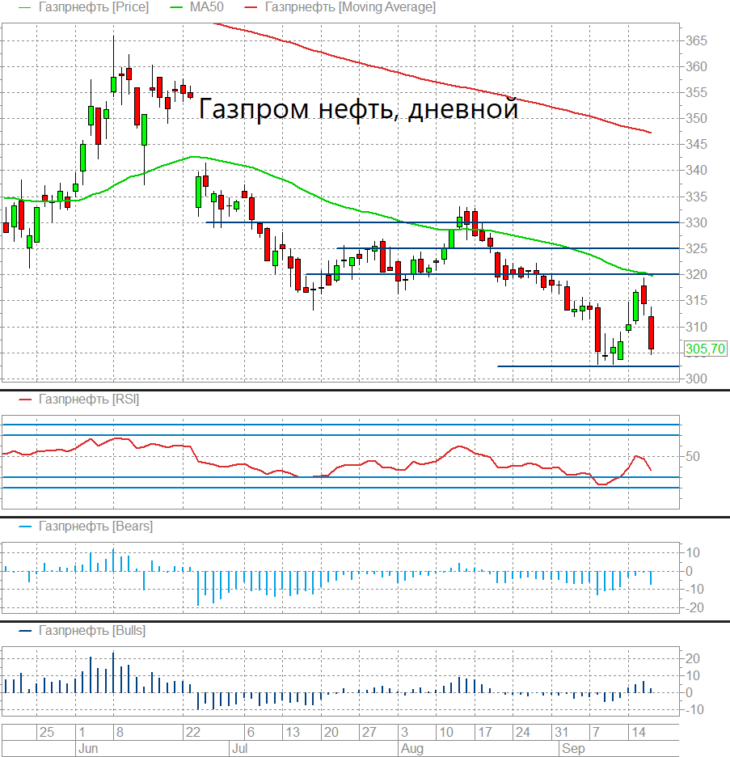Click the light-blue Bears legend marker

25,526
